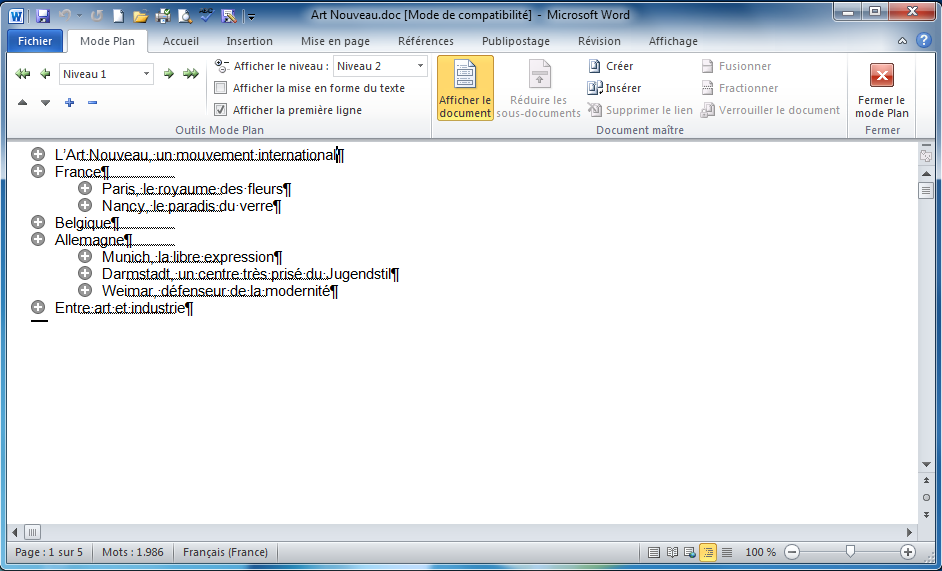
Task: Click the Nancy, le paradis du verre text
Action: [x=192, y=206]
